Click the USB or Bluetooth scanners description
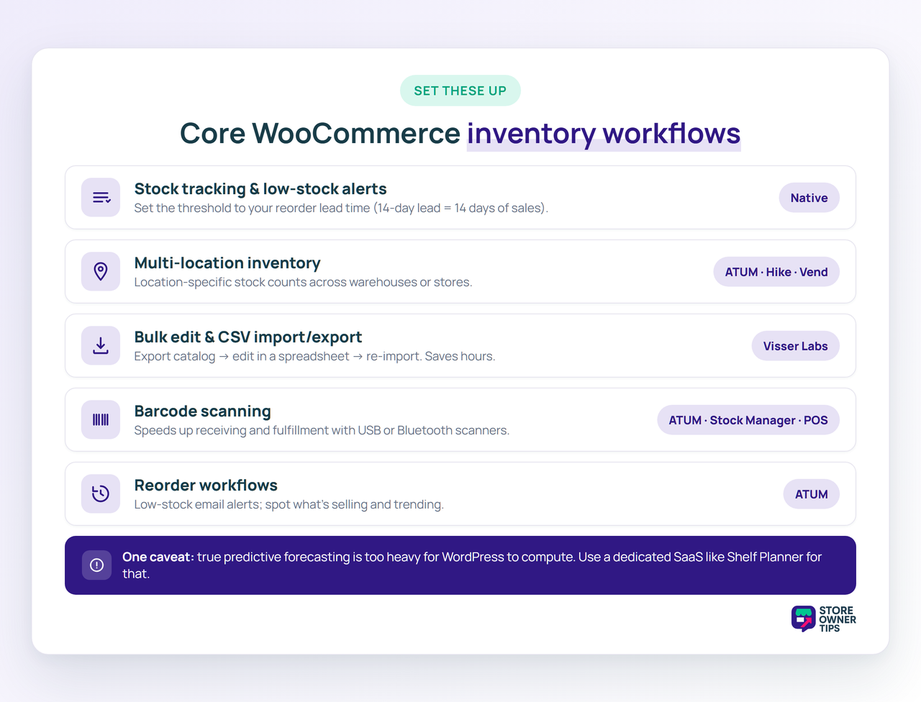 click(321, 430)
